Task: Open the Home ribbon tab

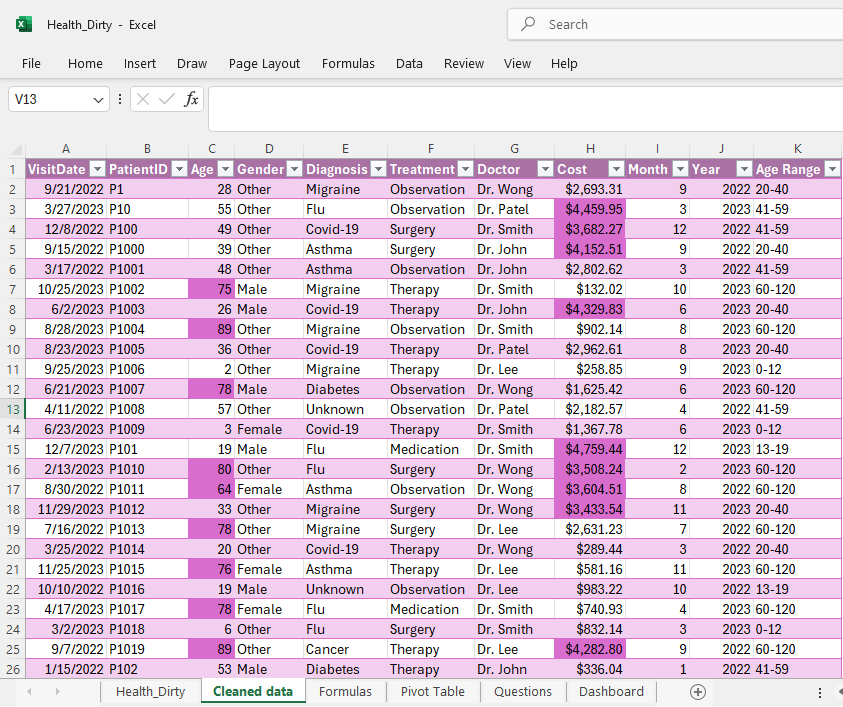Action: [x=85, y=63]
